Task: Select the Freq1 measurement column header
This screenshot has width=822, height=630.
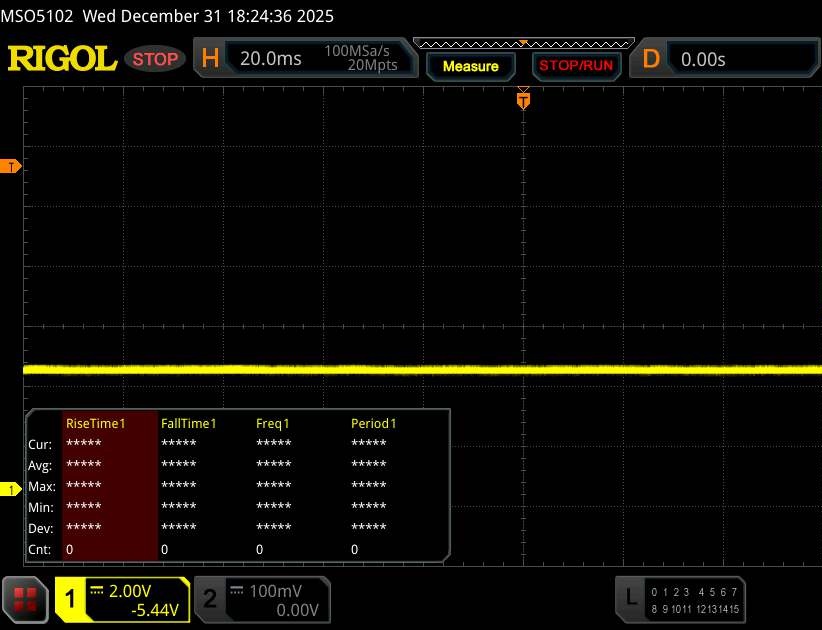Action: (273, 423)
